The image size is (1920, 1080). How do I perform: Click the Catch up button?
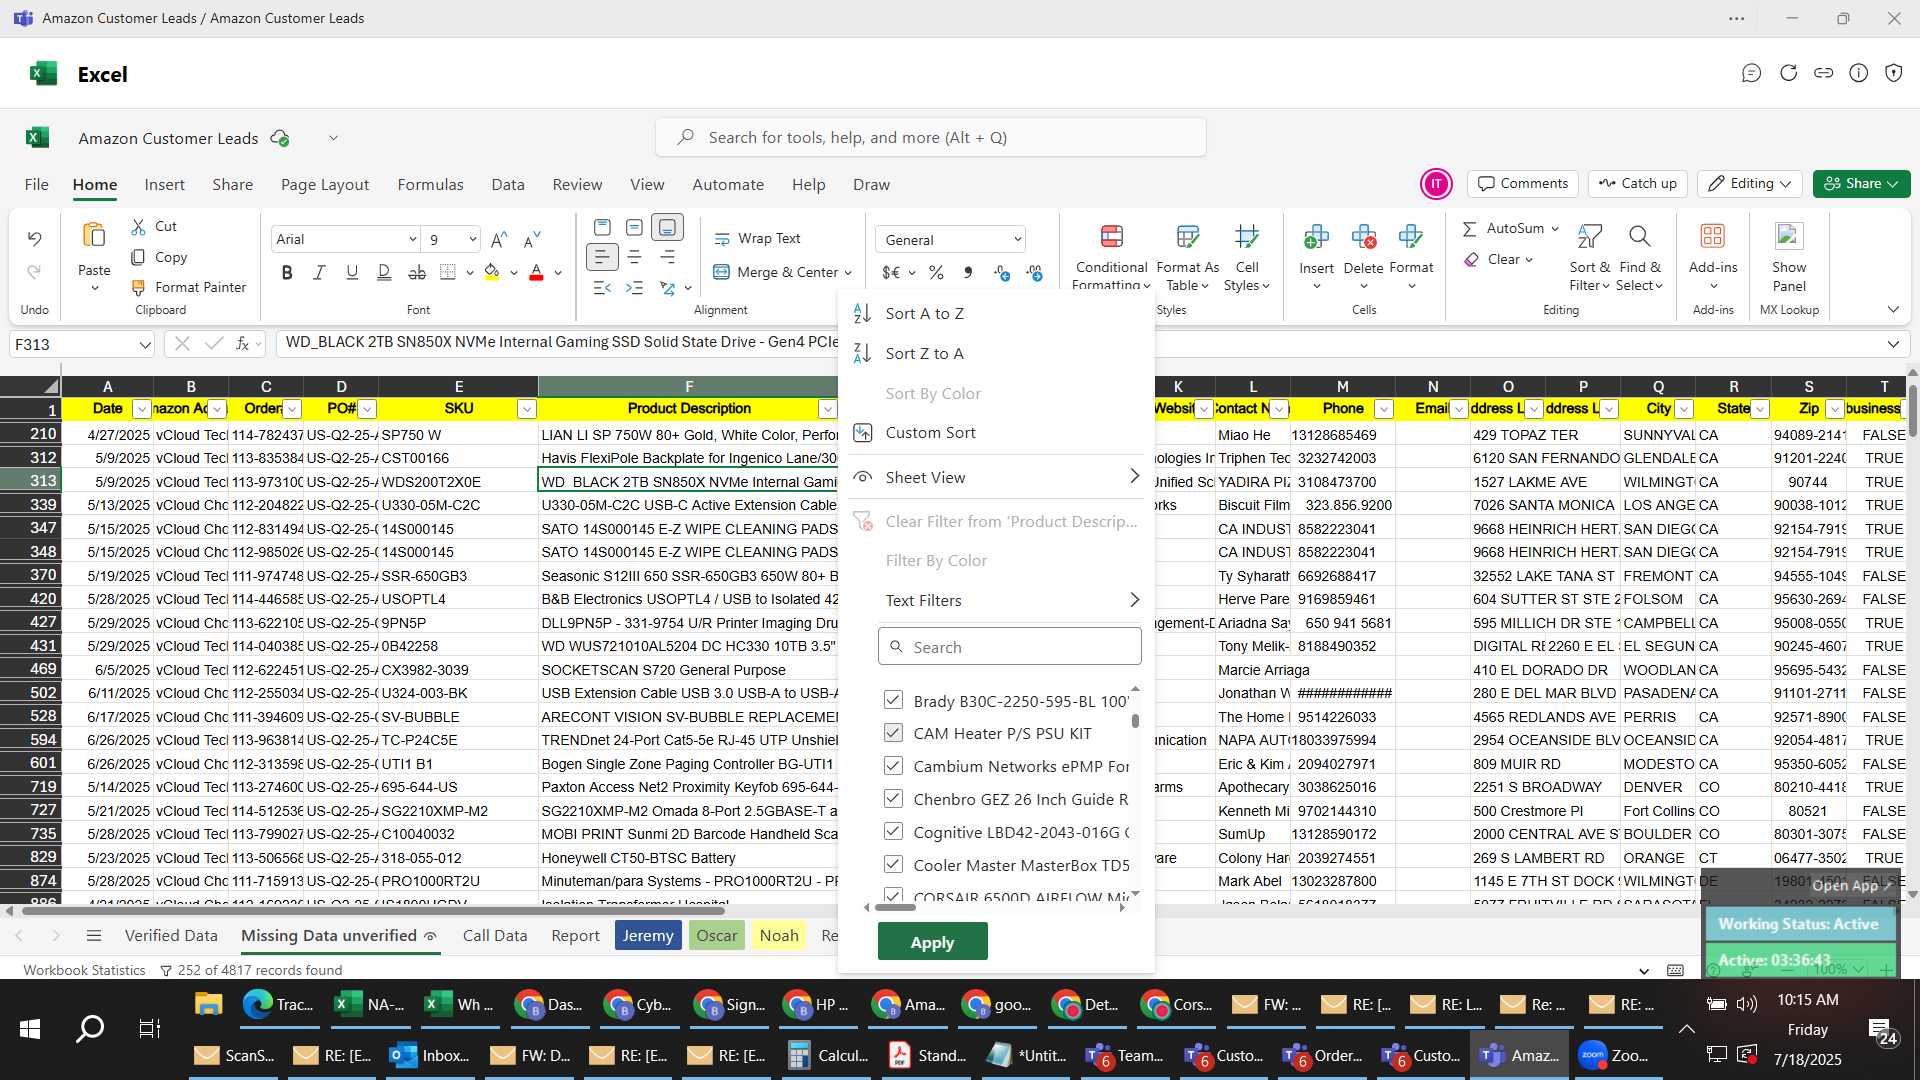click(1637, 184)
